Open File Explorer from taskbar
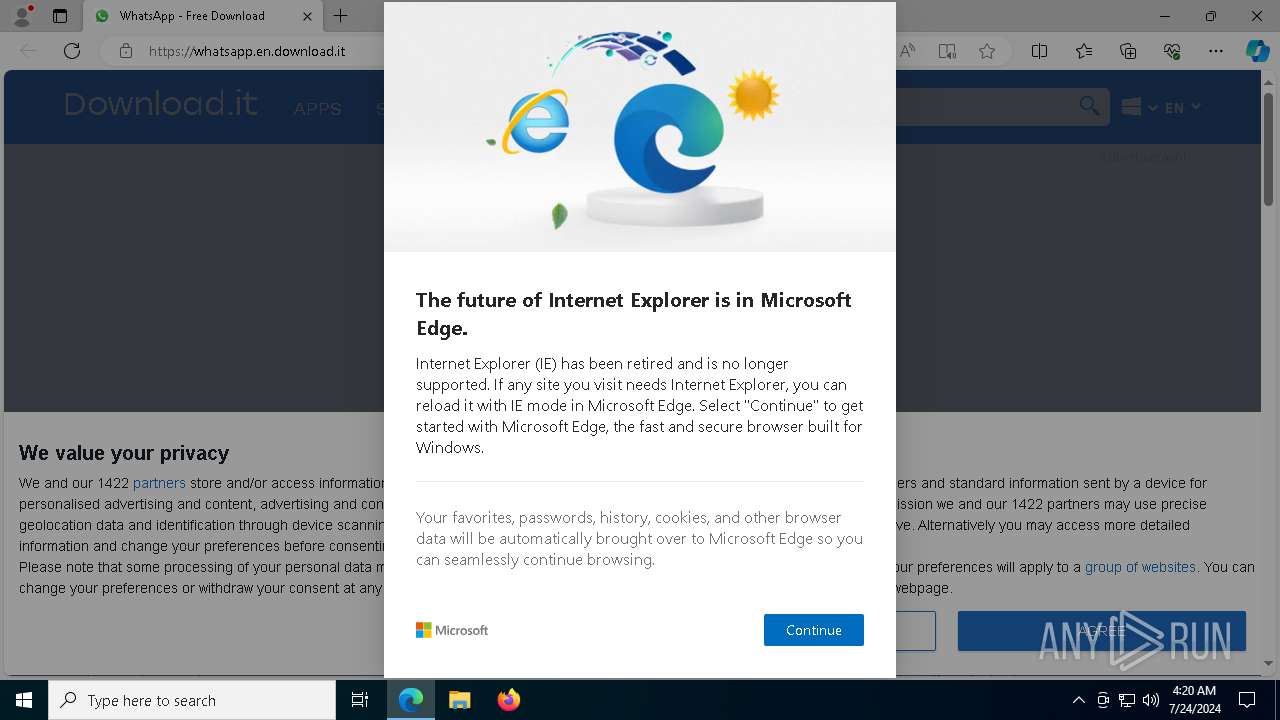The width and height of the screenshot is (1280, 720). coord(460,700)
